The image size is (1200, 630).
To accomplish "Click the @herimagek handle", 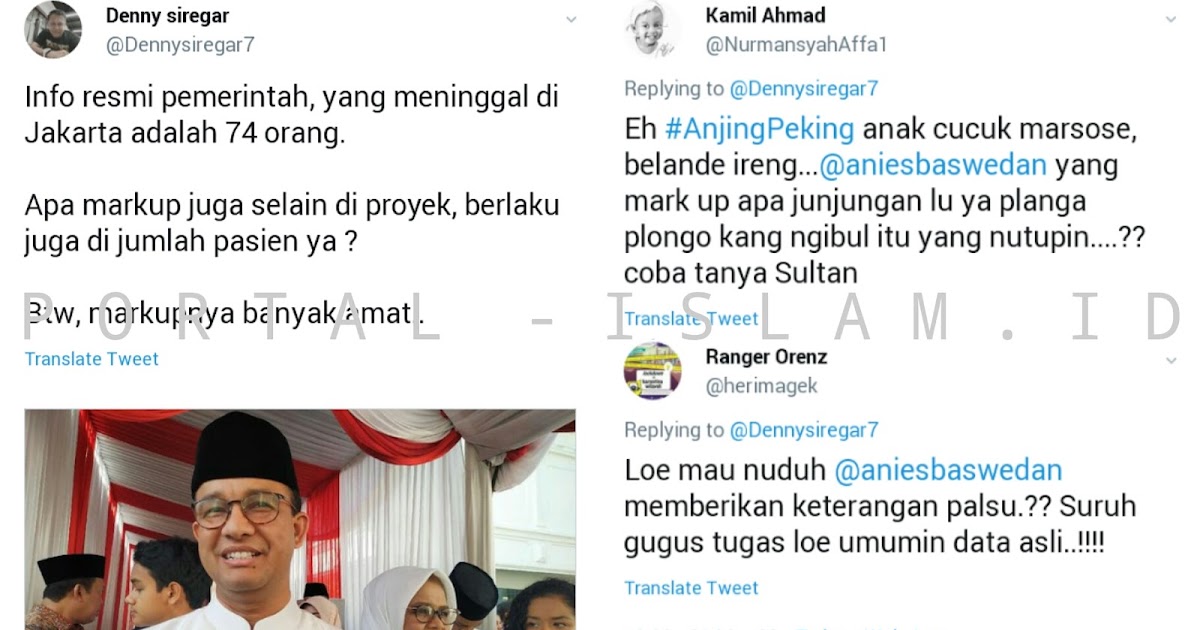I will pos(762,386).
